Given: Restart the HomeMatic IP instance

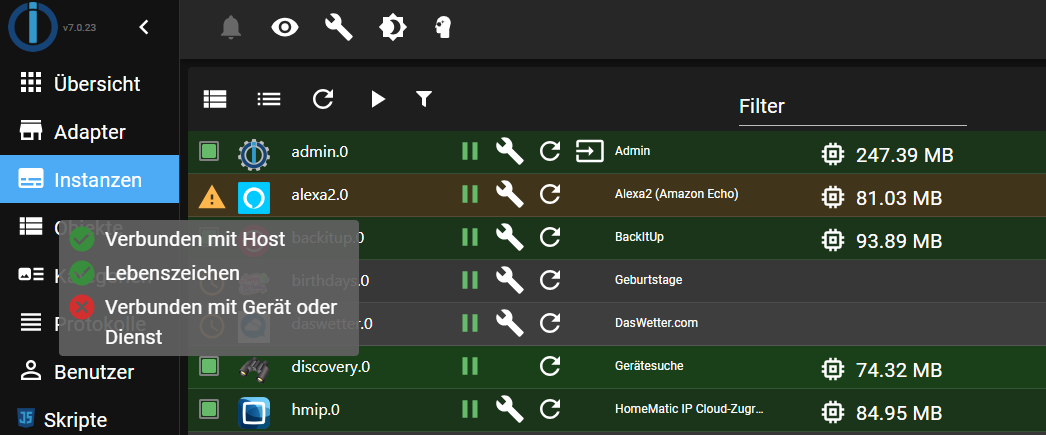Looking at the screenshot, I should pyautogui.click(x=550, y=408).
